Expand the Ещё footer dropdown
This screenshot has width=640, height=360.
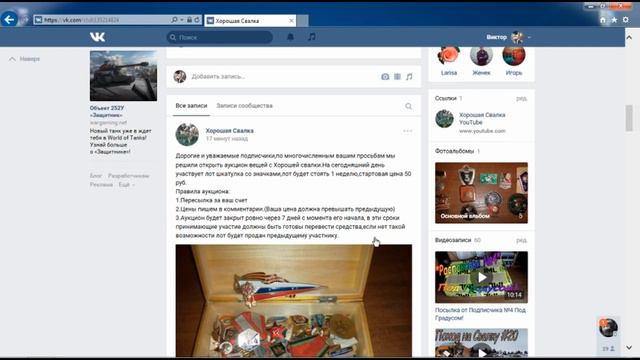click(126, 185)
